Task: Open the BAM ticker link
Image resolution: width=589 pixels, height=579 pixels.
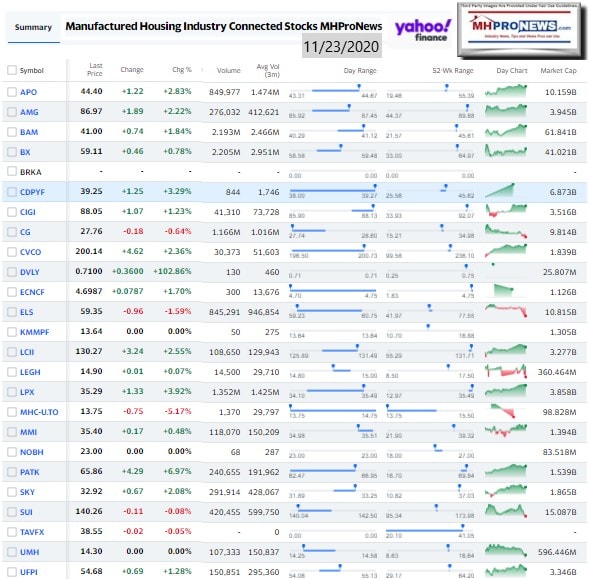Action: click(x=29, y=132)
